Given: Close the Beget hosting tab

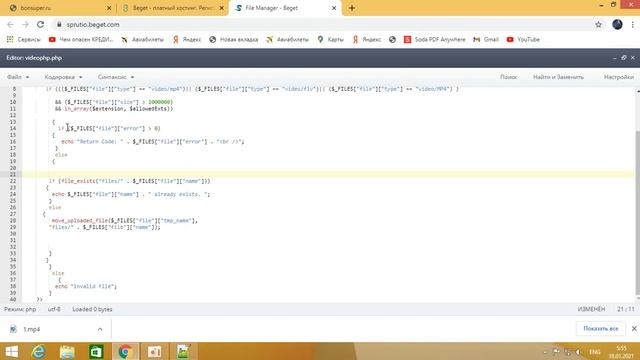Looking at the screenshot, I should 222,8.
